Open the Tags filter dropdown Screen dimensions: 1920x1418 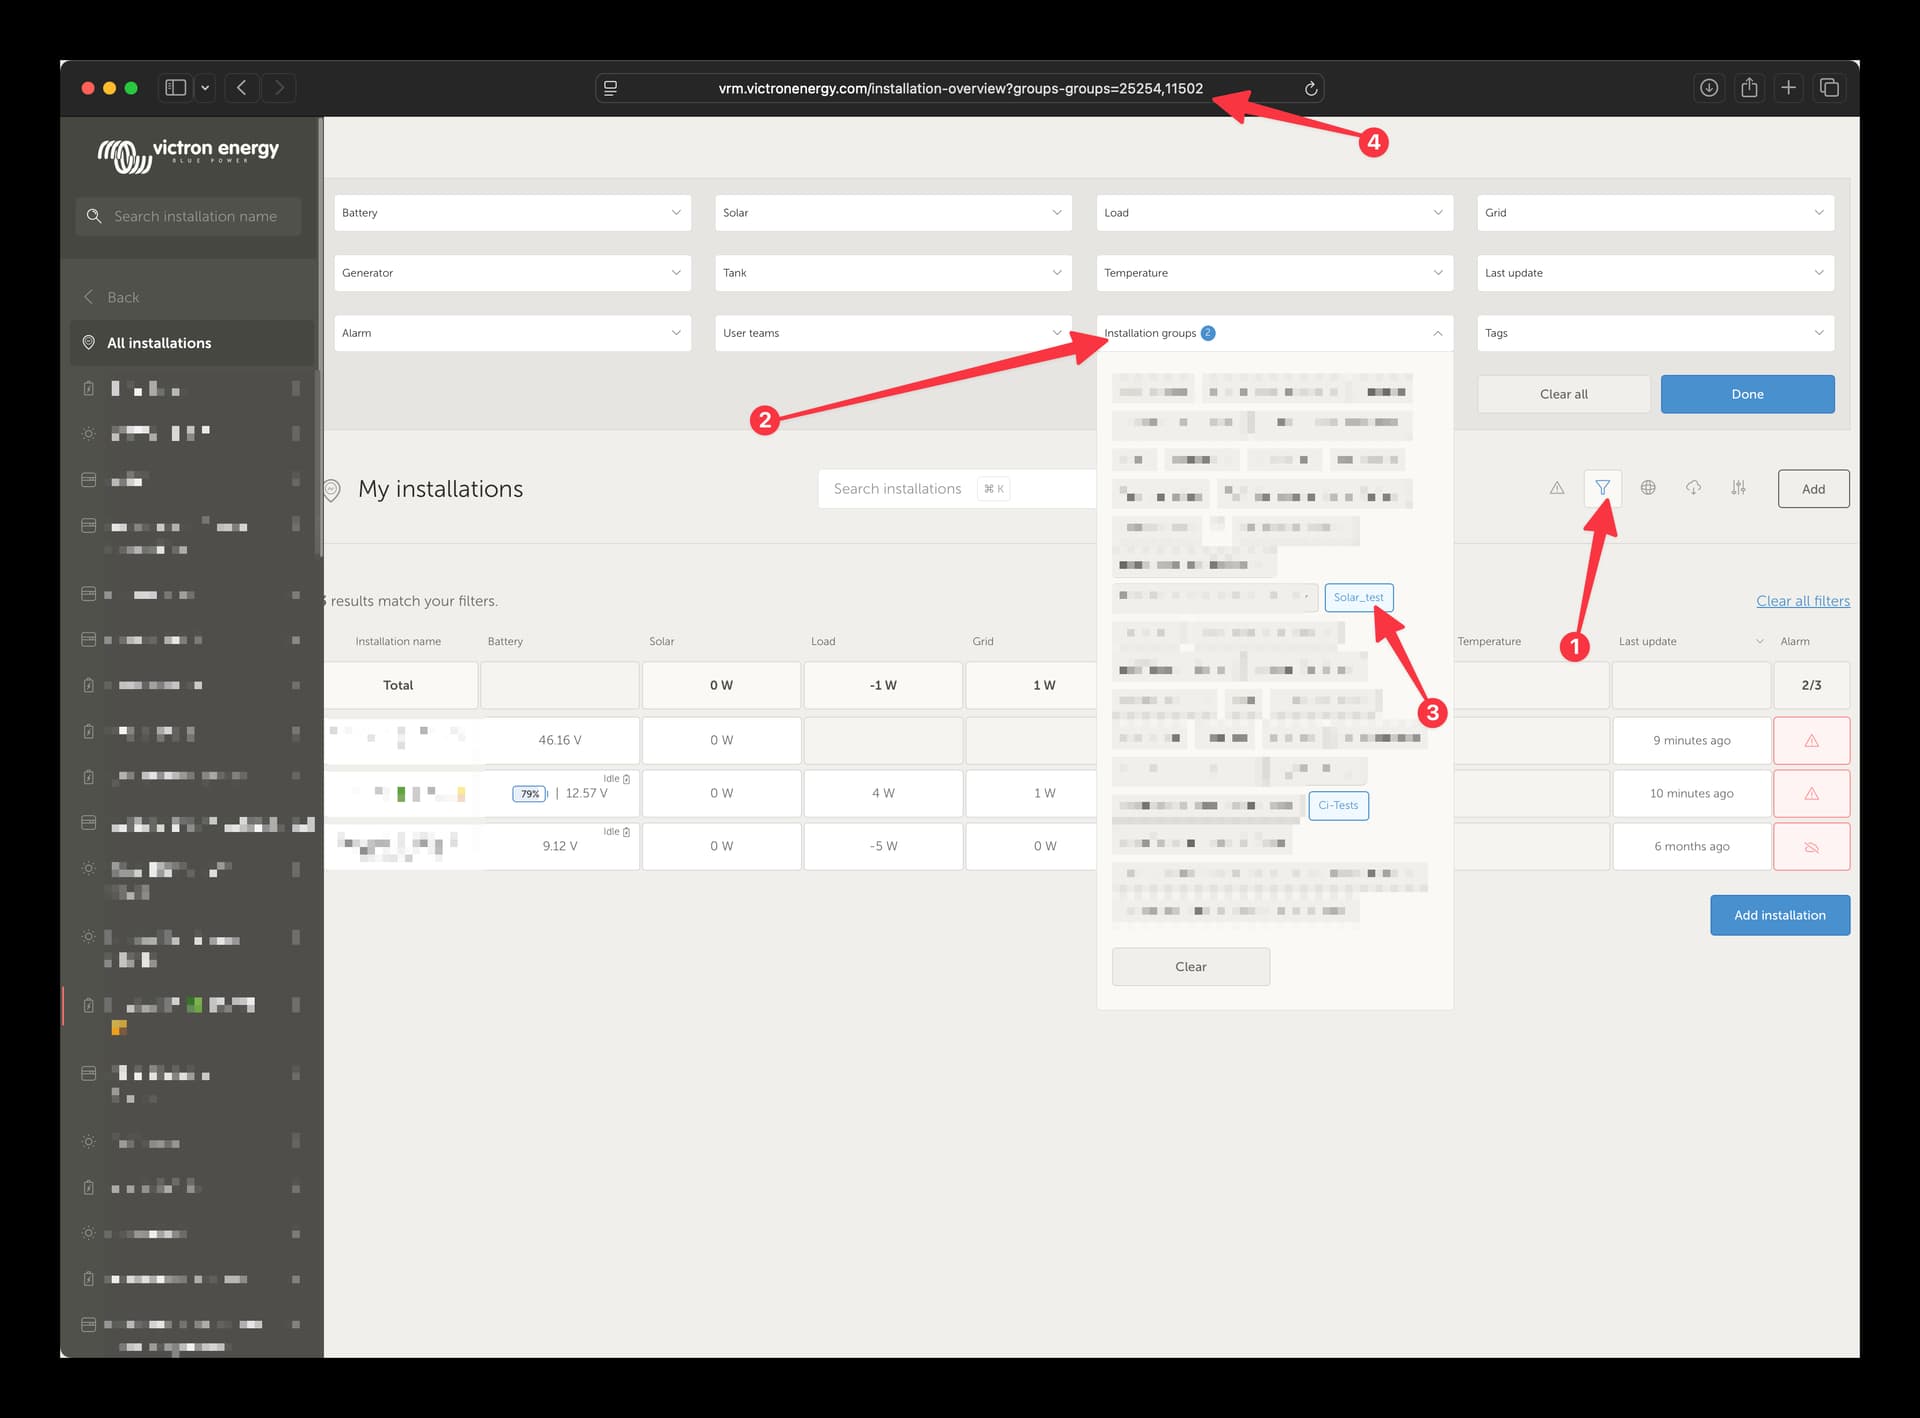tap(1654, 333)
